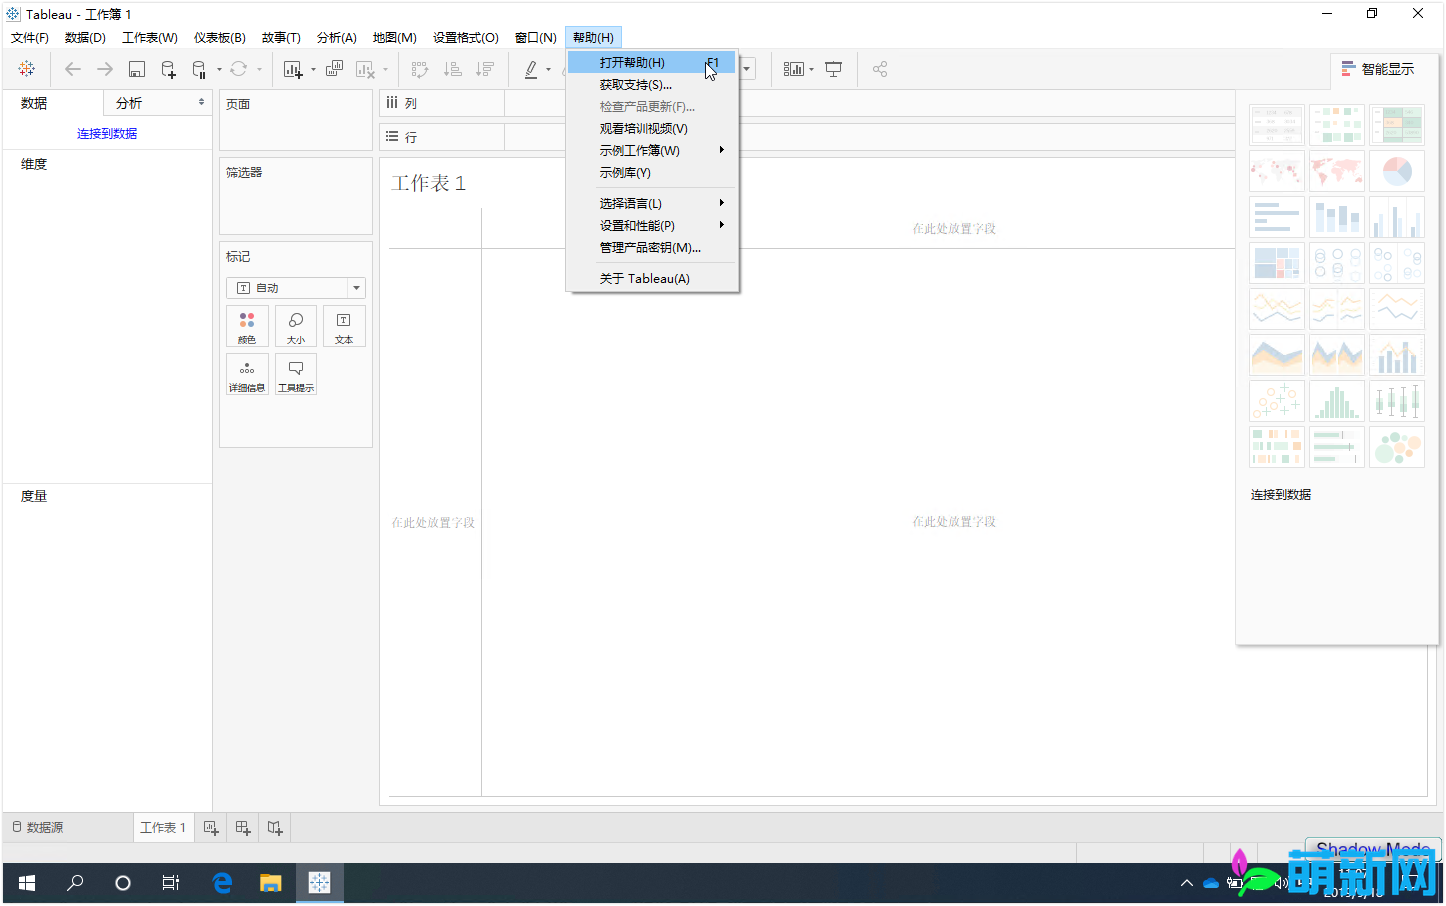Click the save workbook icon
Image resolution: width=1446 pixels, height=906 pixels.
[x=137, y=69]
